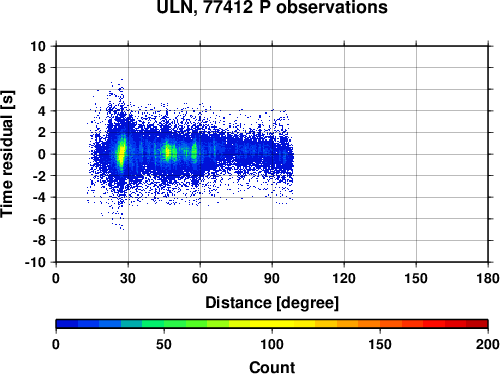Click the y-axis tick label 10
The height and width of the screenshot is (374, 500).
(38, 46)
